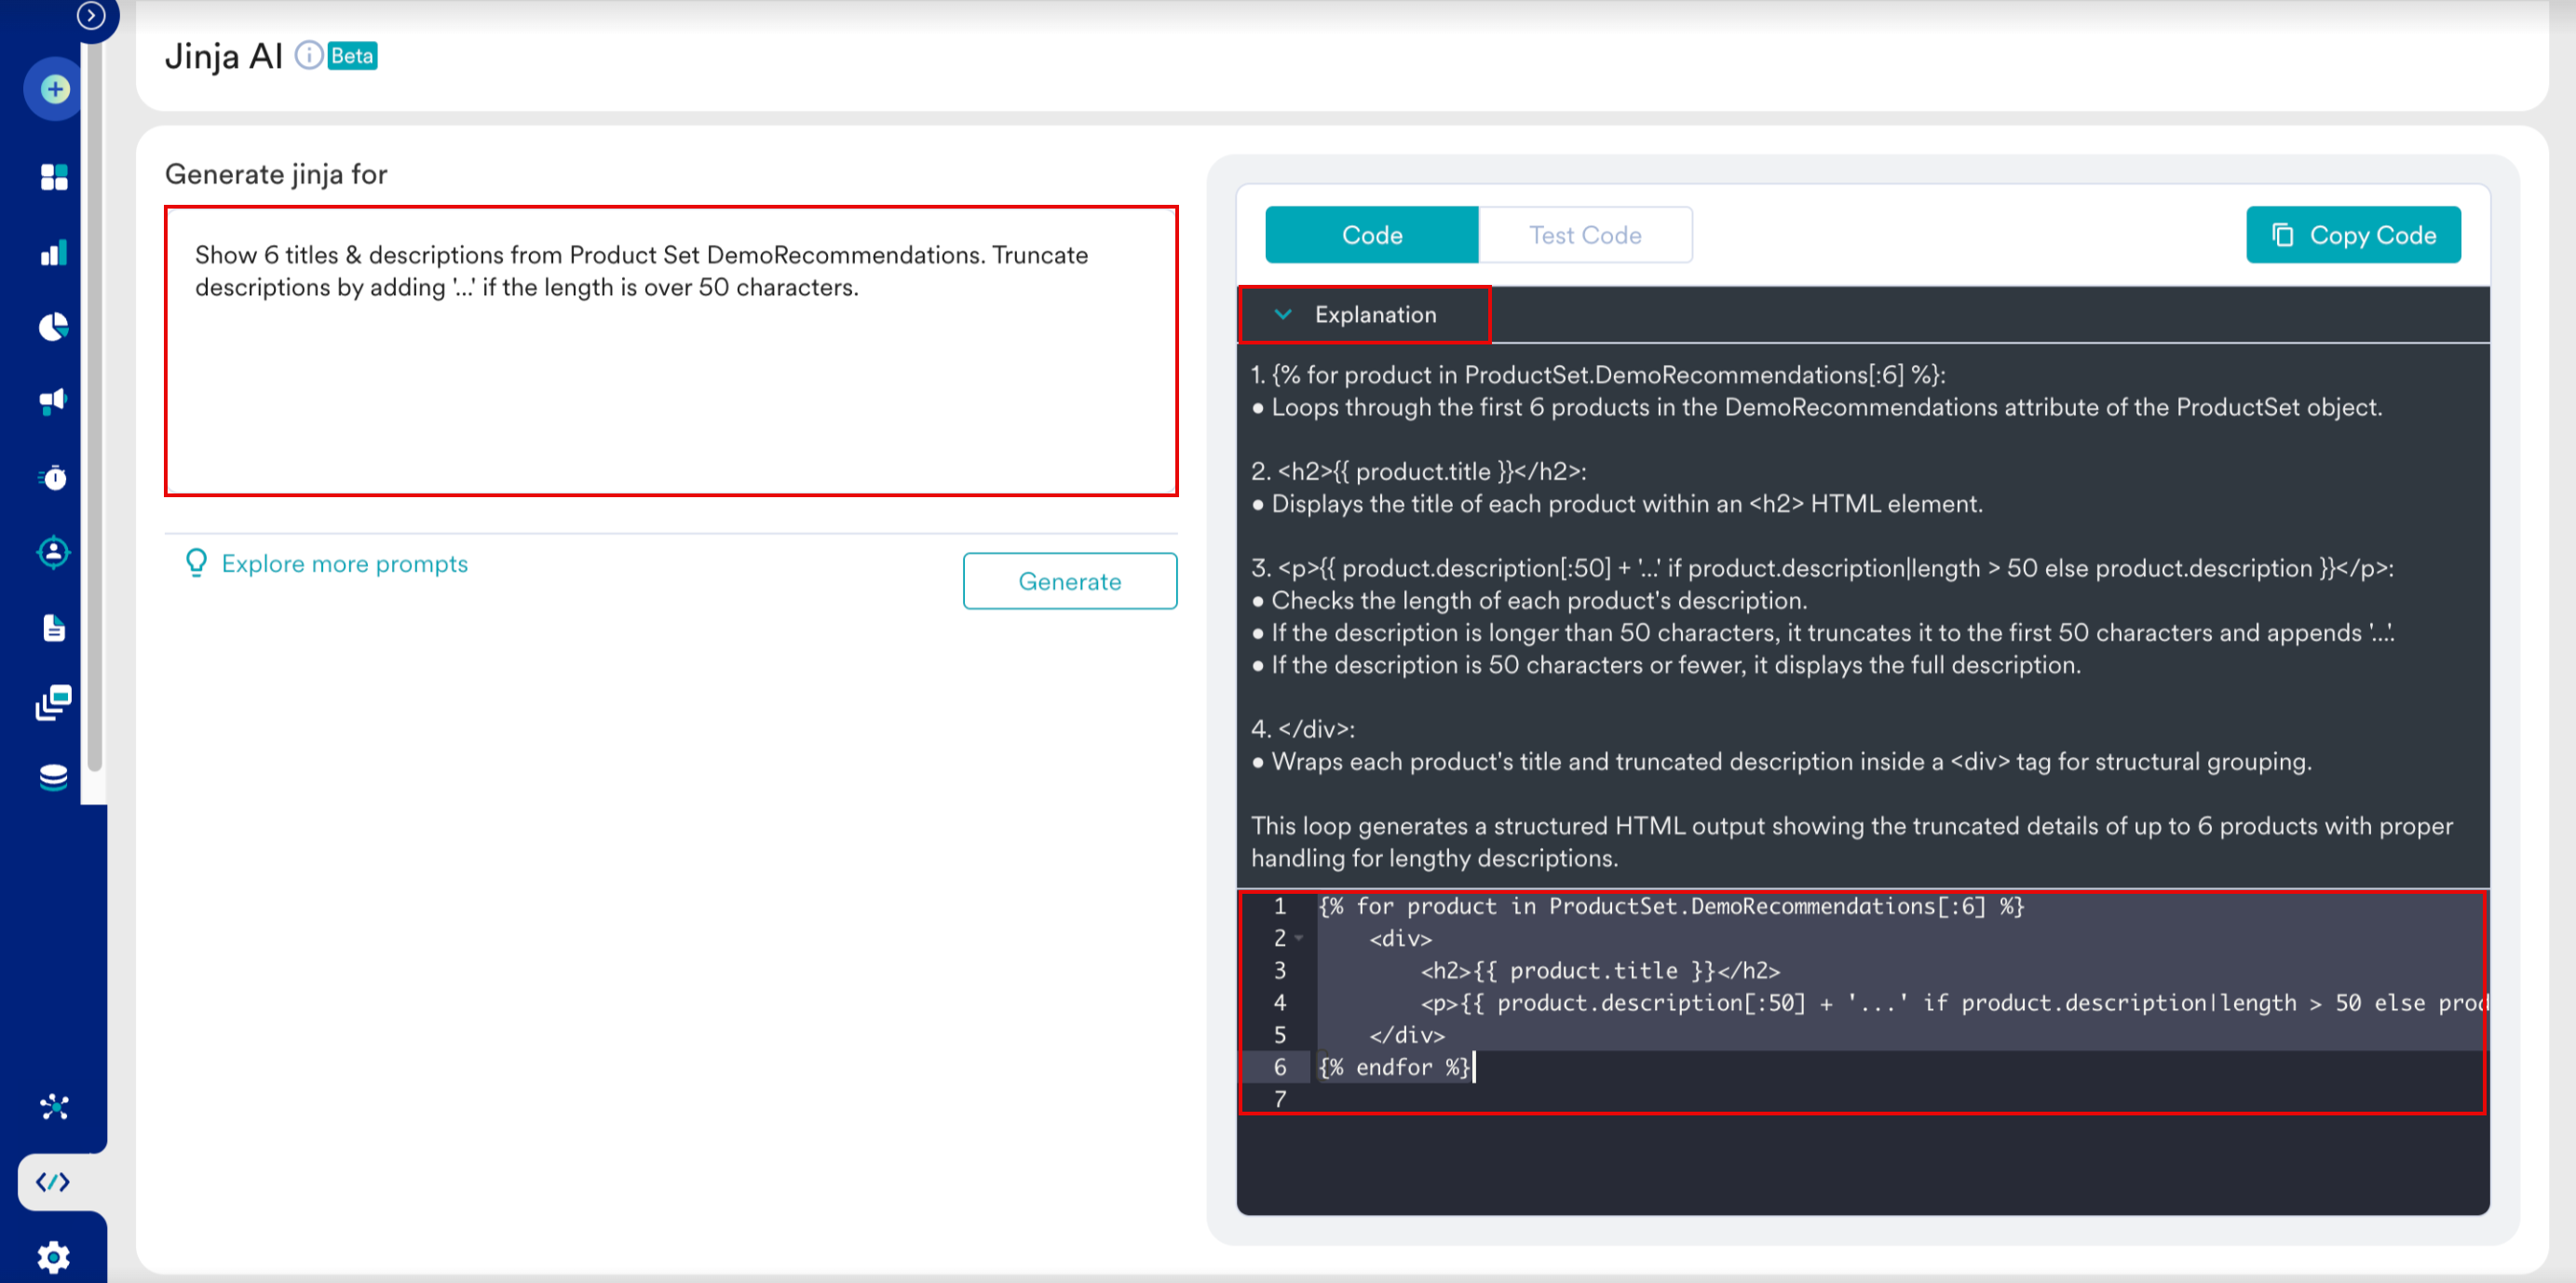Click the Jinja AI info icon

point(309,55)
